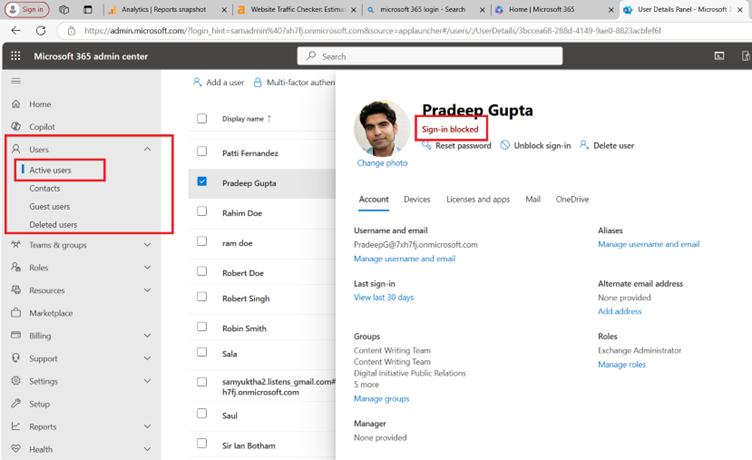Click the Health heart icon
Viewport: 752px width, 460px height.
click(x=16, y=448)
